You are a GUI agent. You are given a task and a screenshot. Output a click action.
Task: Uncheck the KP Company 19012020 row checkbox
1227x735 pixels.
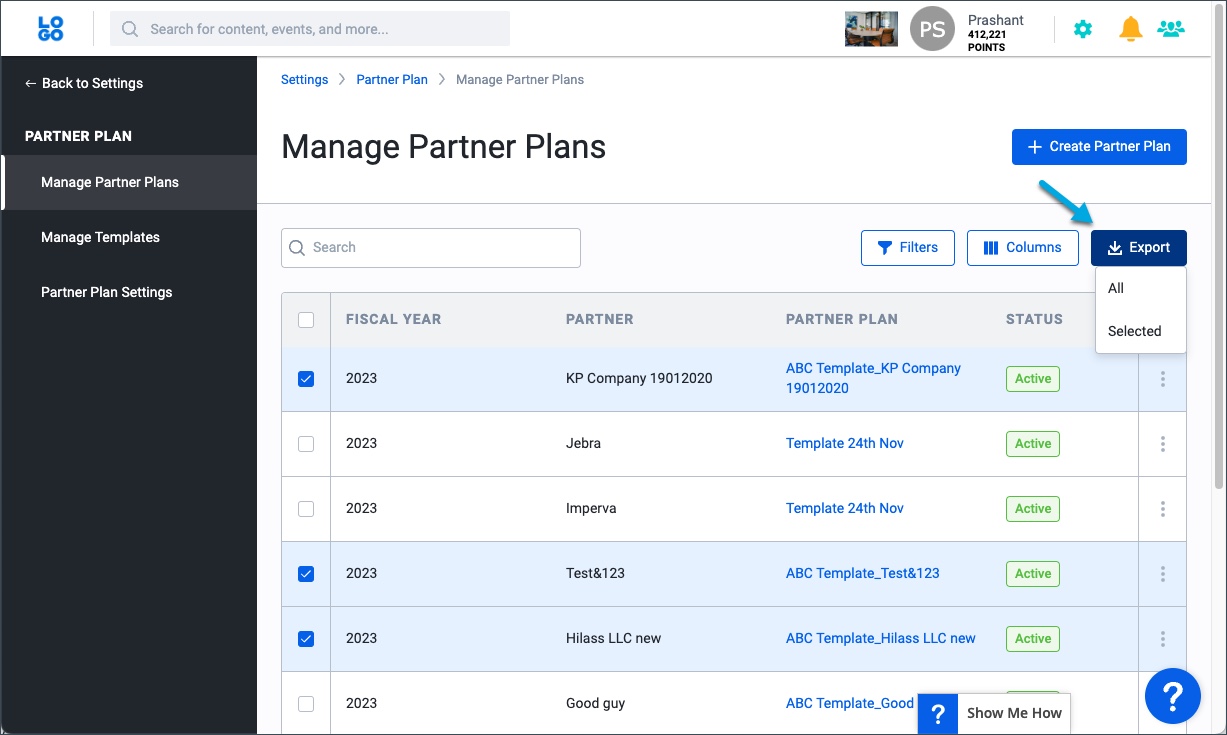pyautogui.click(x=306, y=379)
